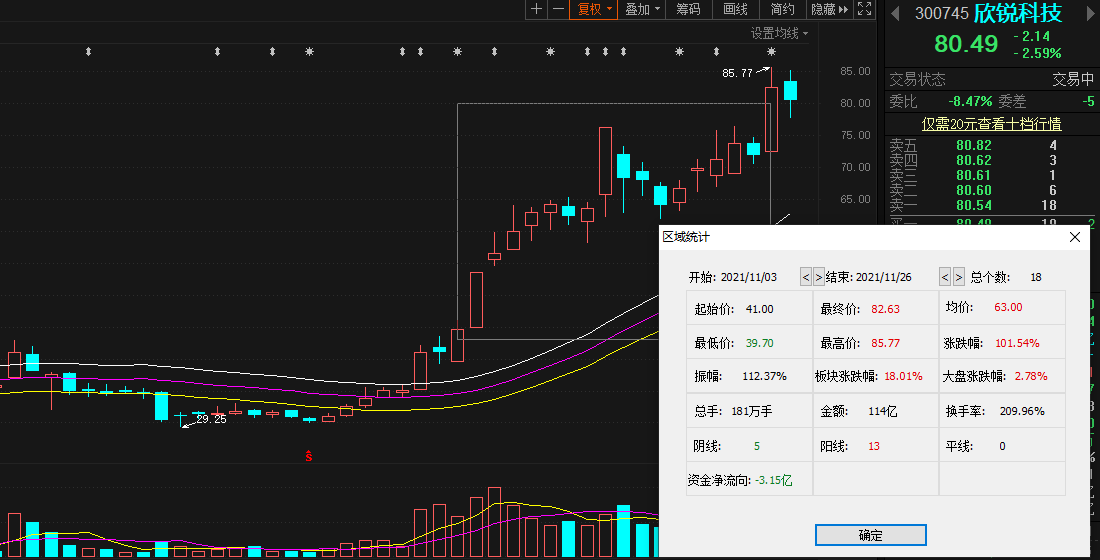Expand the 叠加 dropdown
The image size is (1100, 560).
642,9
